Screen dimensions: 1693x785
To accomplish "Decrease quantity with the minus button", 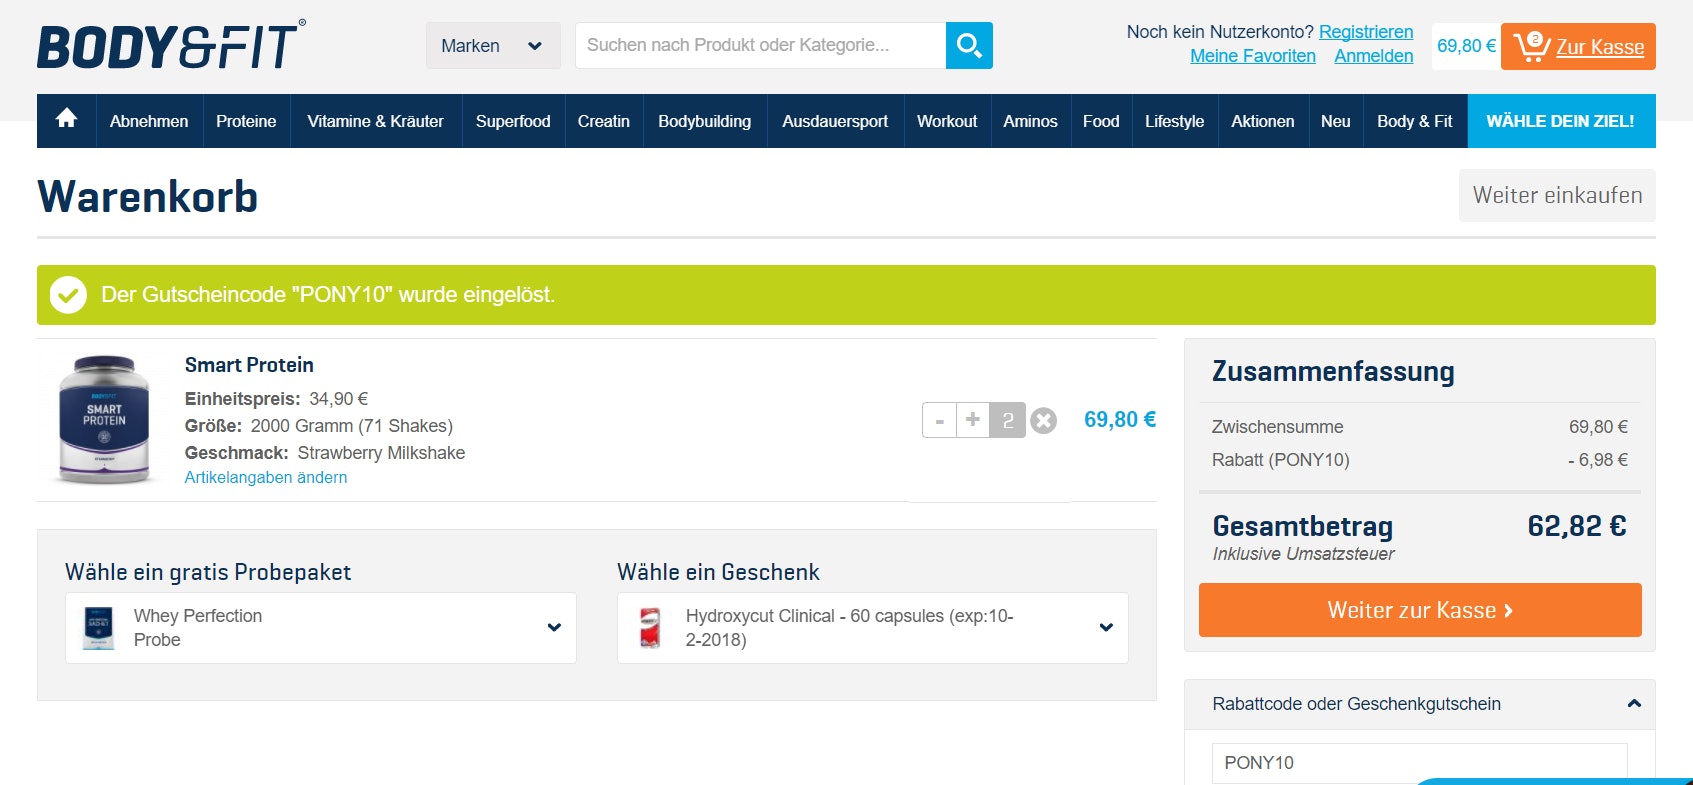I will 939,421.
